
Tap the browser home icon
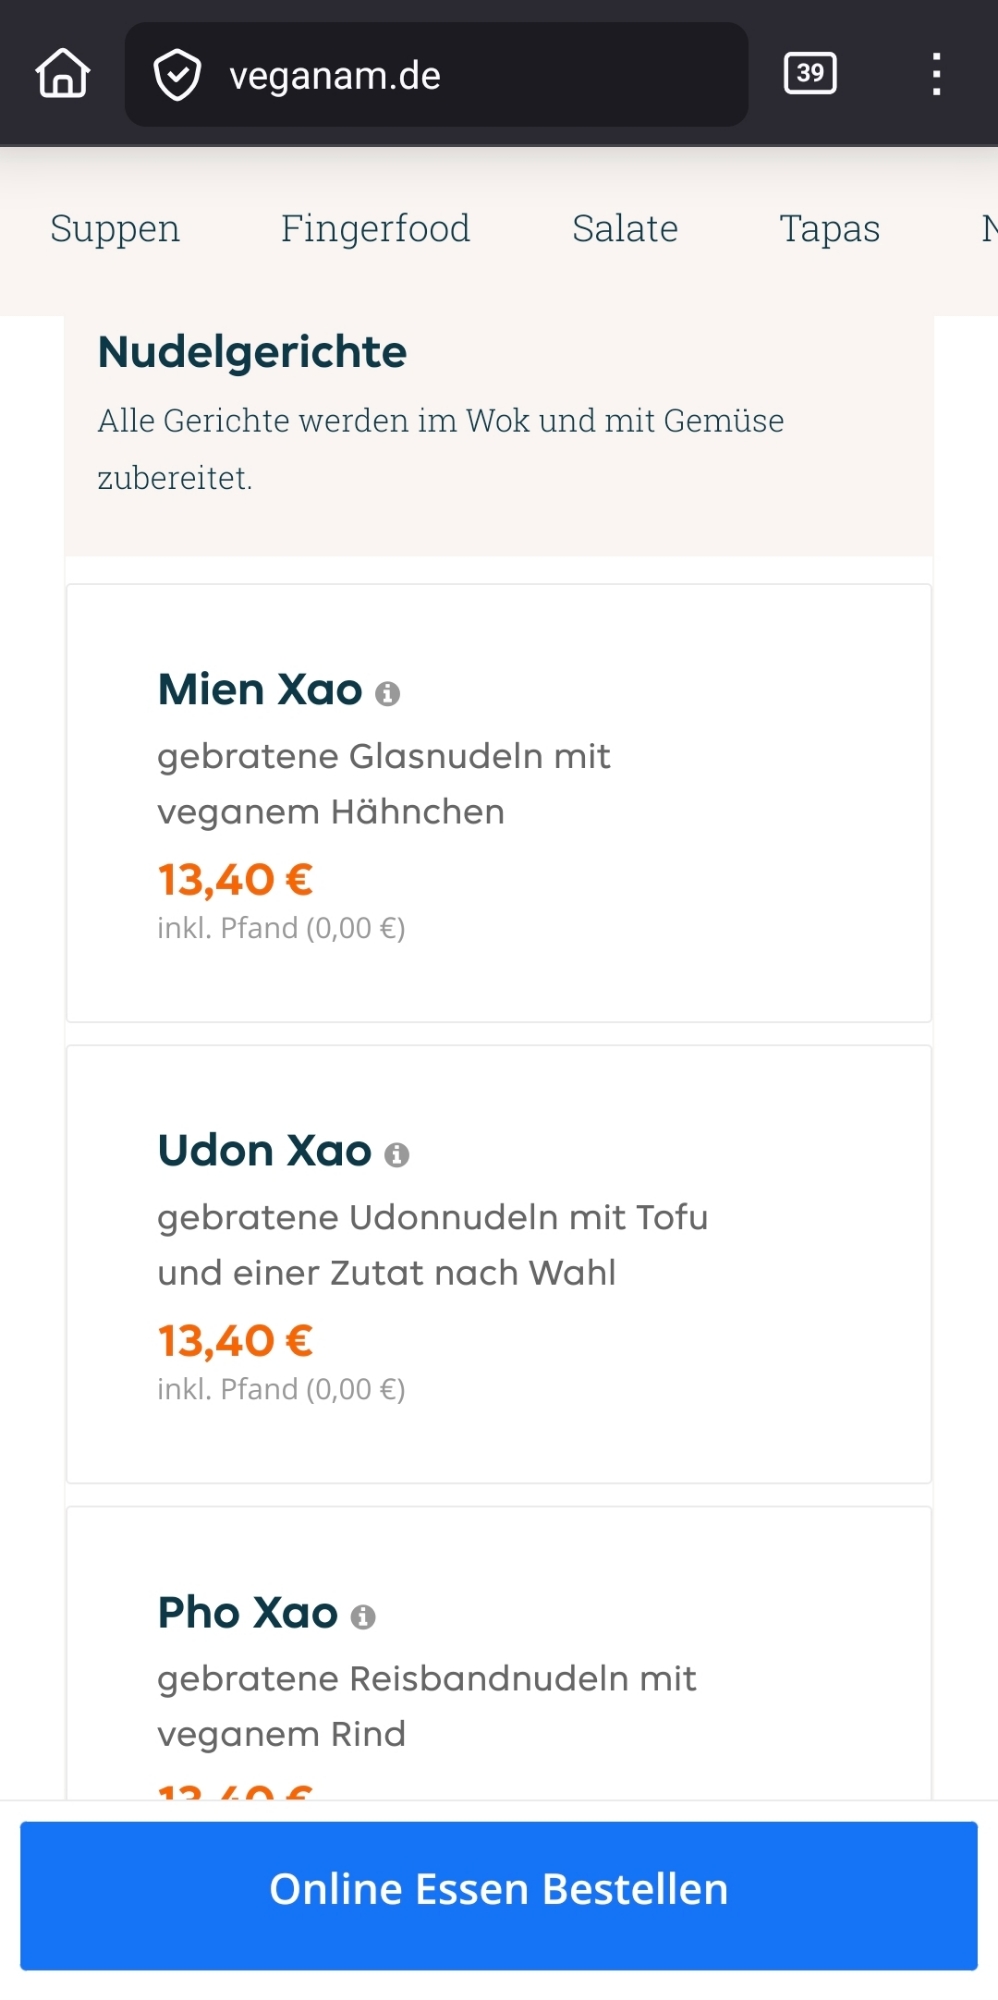pyautogui.click(x=63, y=74)
